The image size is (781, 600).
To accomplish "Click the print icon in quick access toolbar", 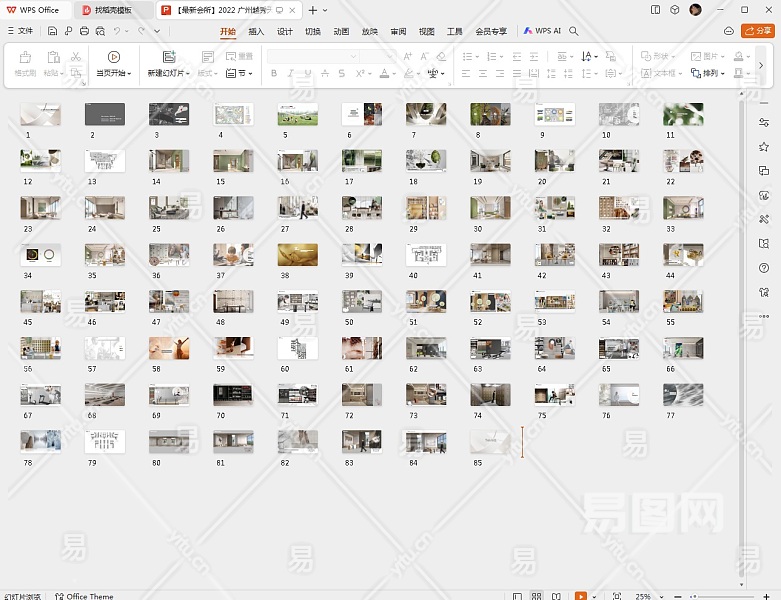I will [x=85, y=31].
